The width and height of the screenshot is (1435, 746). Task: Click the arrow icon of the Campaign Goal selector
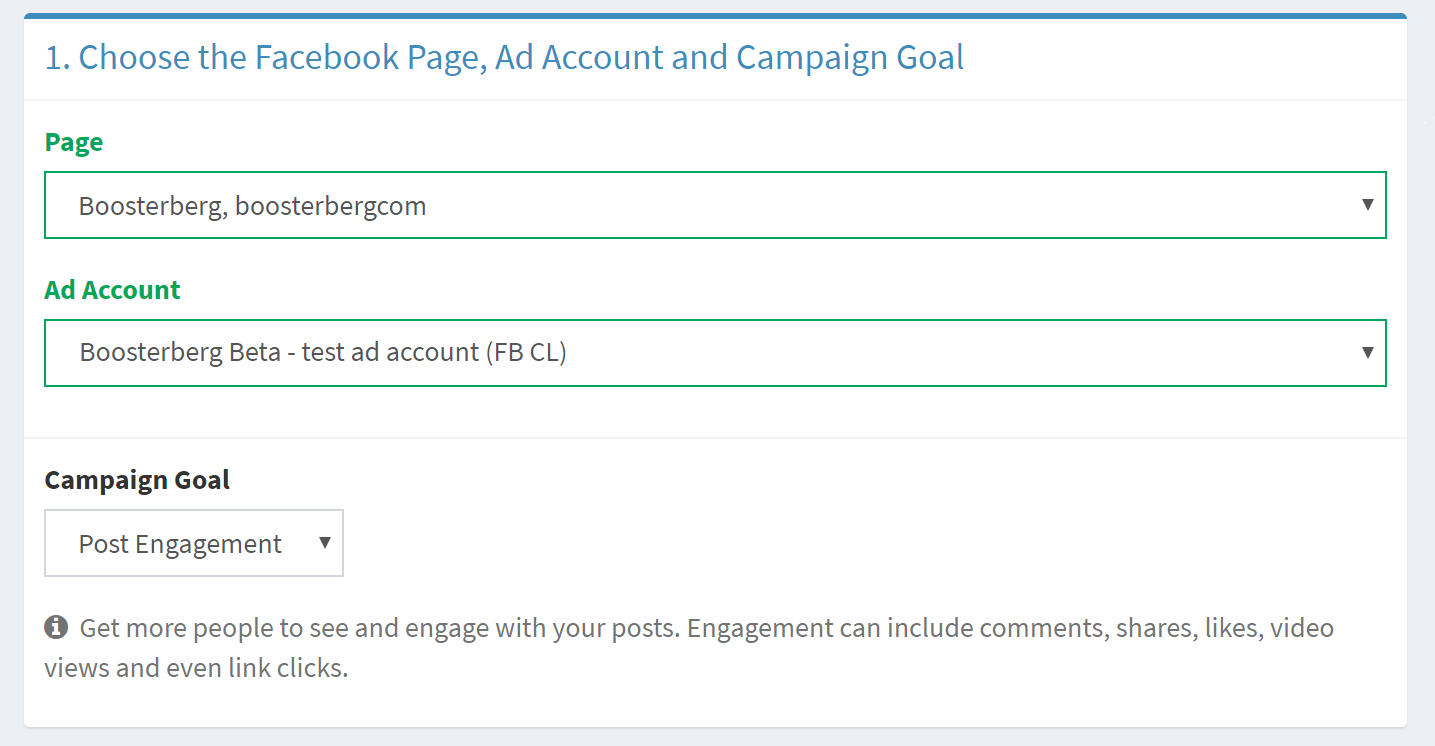(x=324, y=542)
